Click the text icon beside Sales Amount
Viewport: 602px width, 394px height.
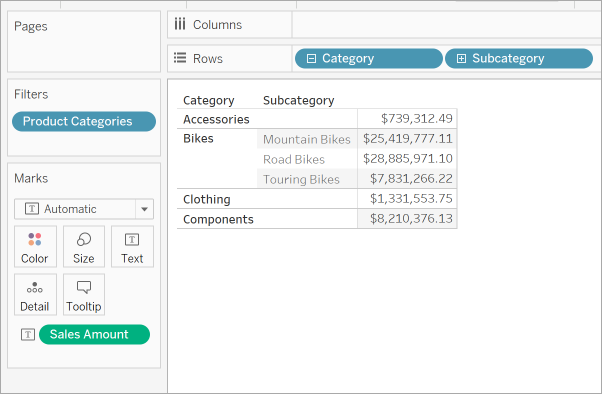(x=28, y=334)
